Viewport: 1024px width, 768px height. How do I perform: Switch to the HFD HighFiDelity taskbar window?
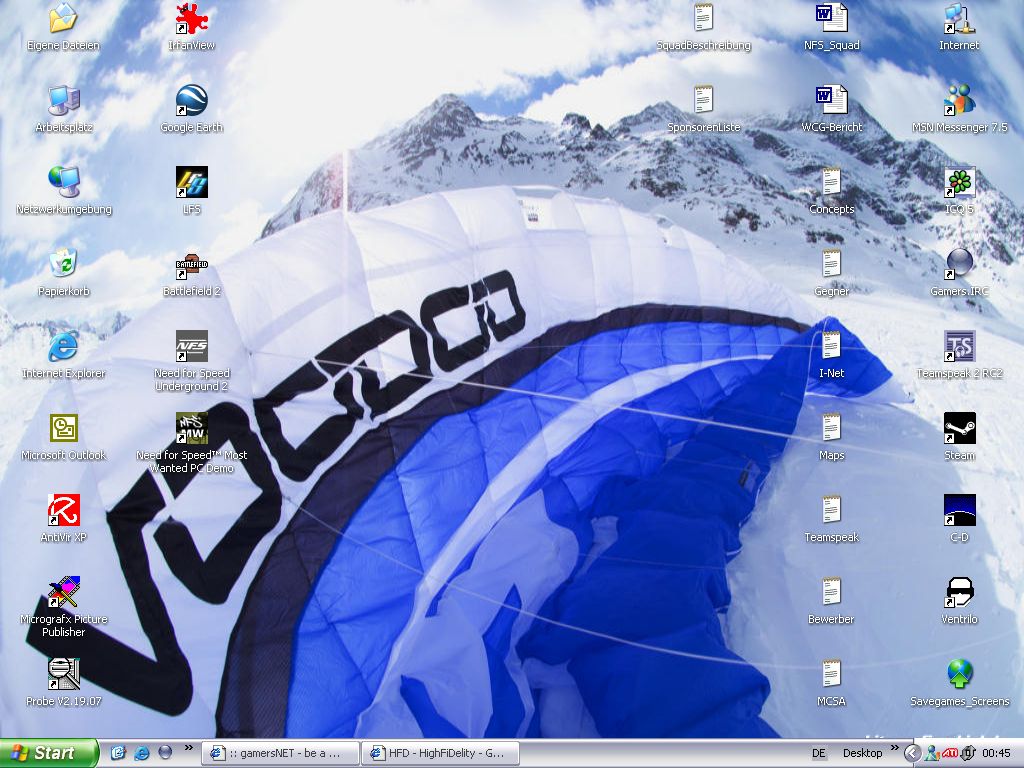[x=440, y=753]
